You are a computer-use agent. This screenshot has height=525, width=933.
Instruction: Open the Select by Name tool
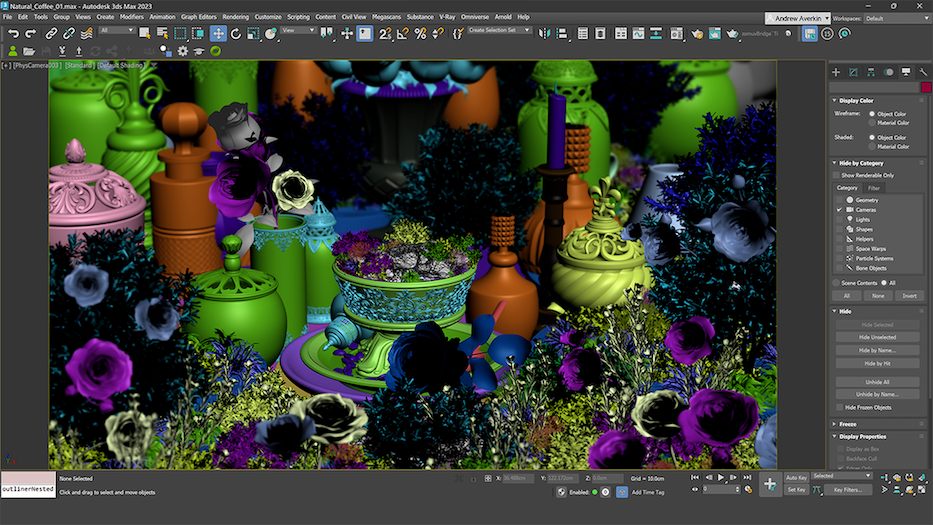[162, 33]
